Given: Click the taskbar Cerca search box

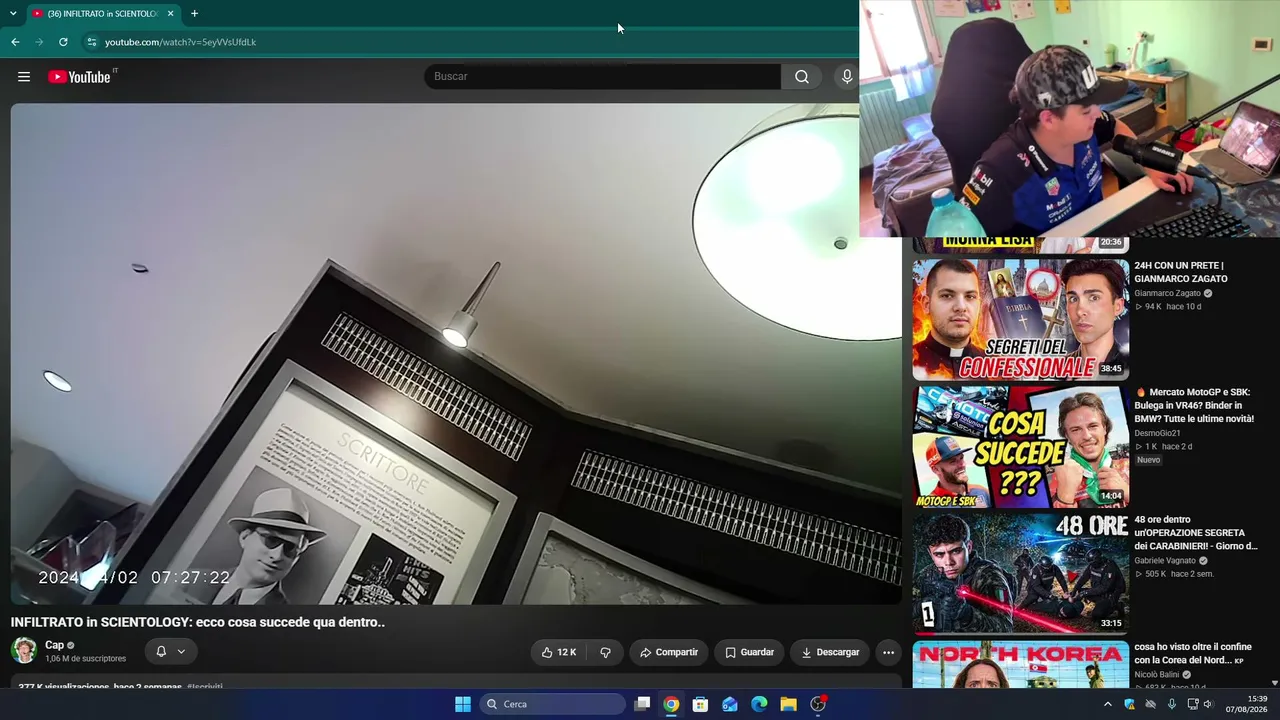Looking at the screenshot, I should click(553, 704).
